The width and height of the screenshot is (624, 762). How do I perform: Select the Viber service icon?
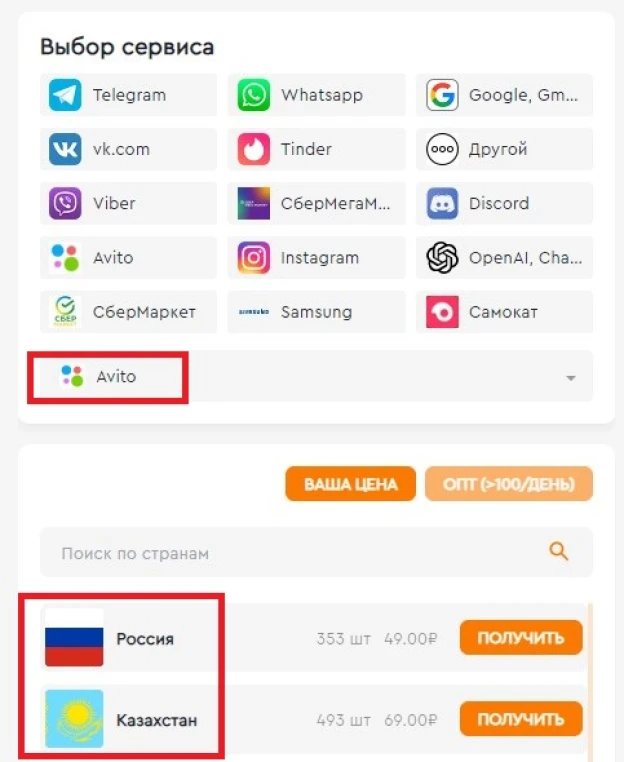pyautogui.click(x=65, y=203)
